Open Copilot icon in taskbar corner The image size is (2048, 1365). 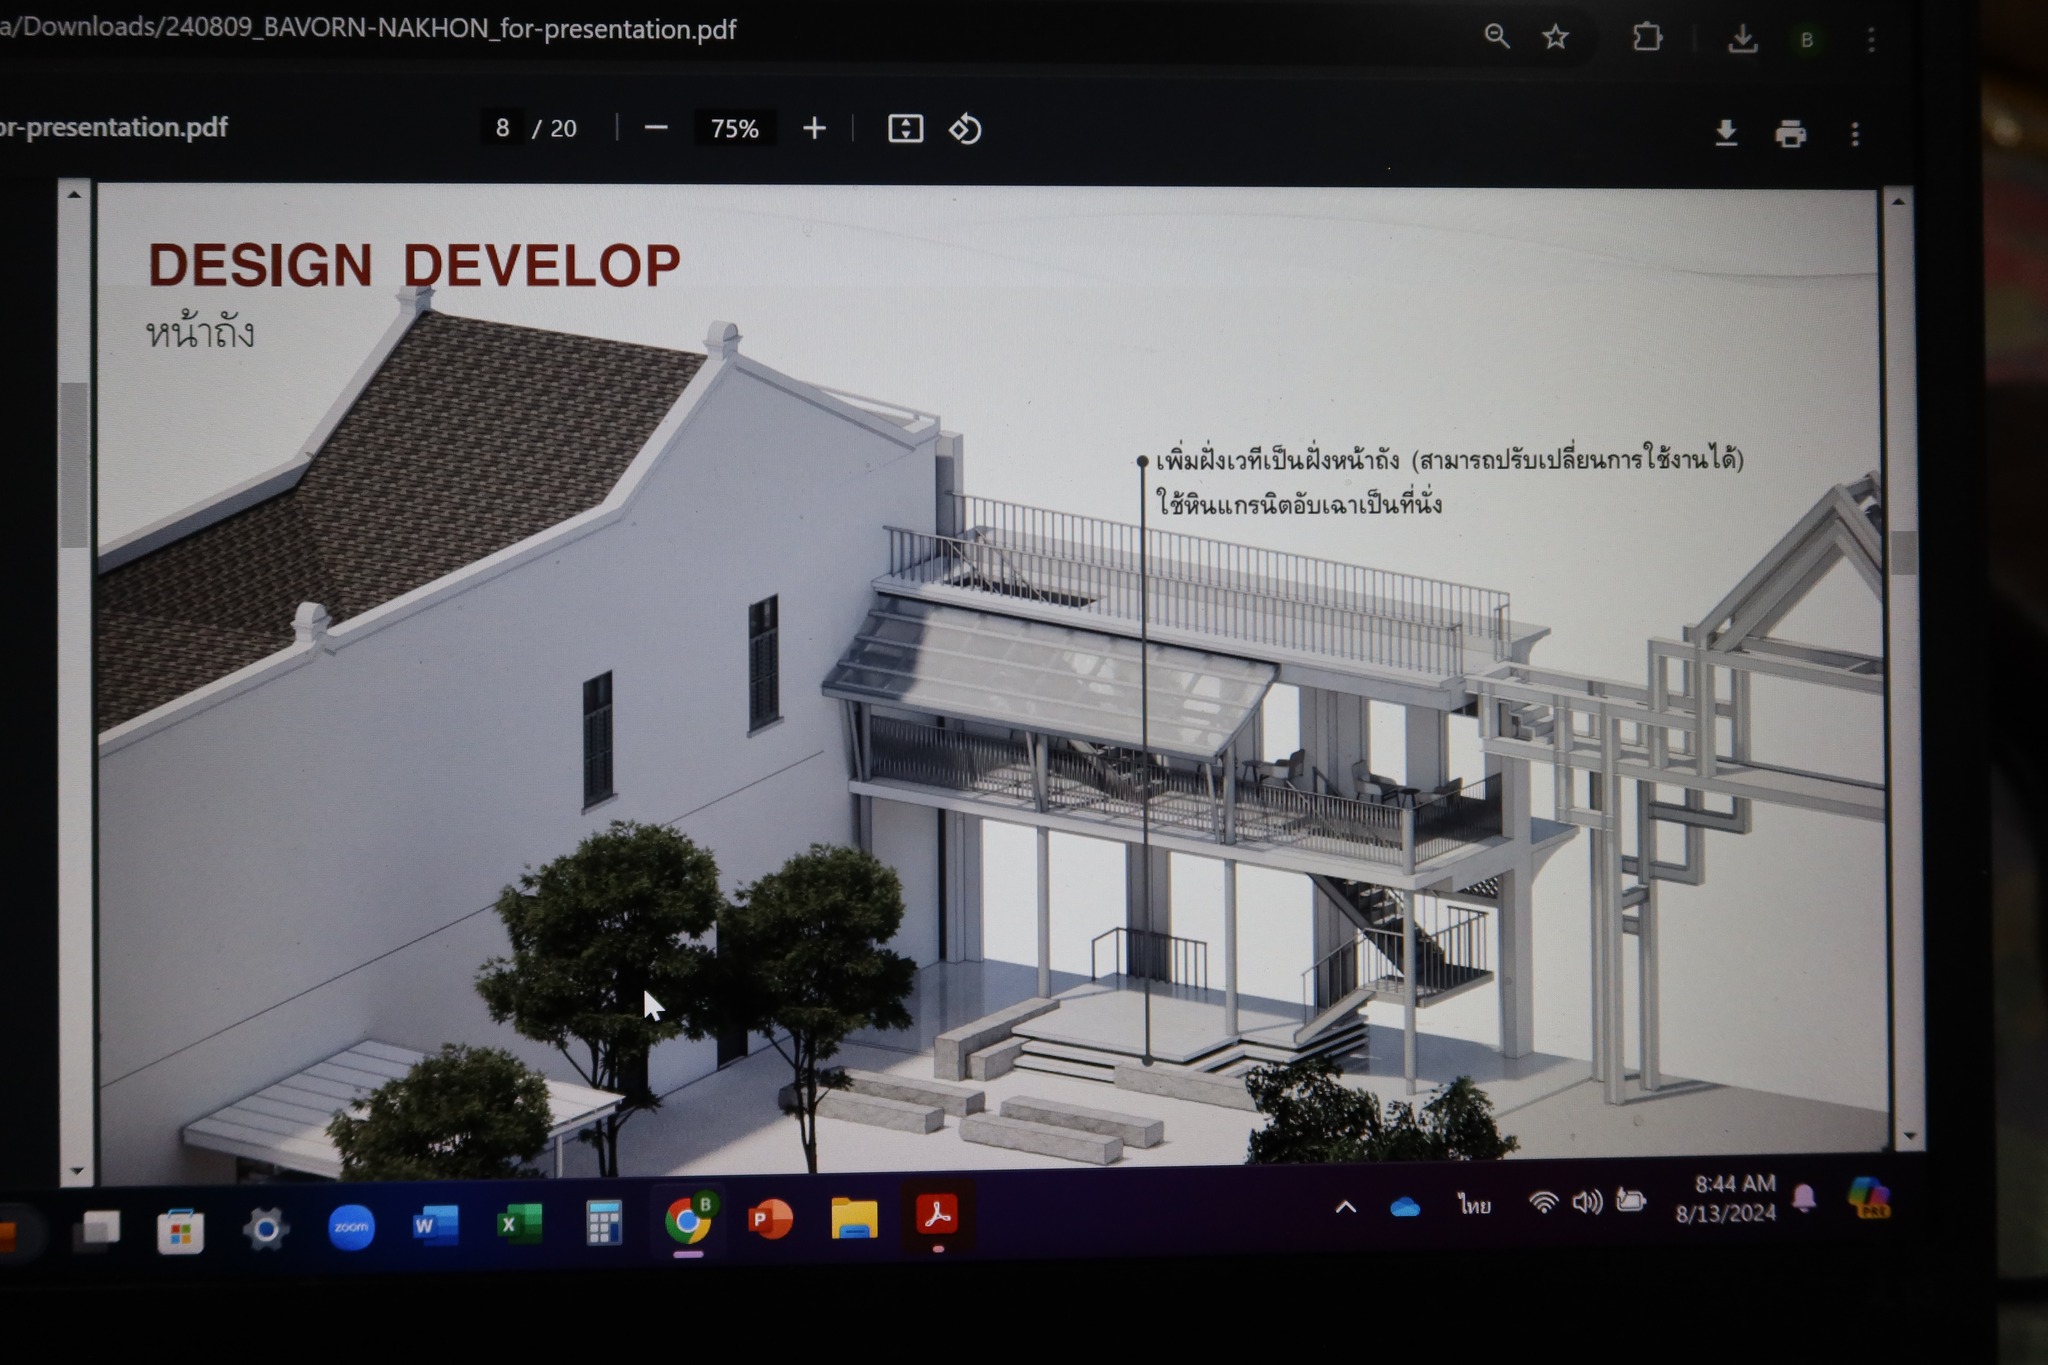(x=1868, y=1197)
